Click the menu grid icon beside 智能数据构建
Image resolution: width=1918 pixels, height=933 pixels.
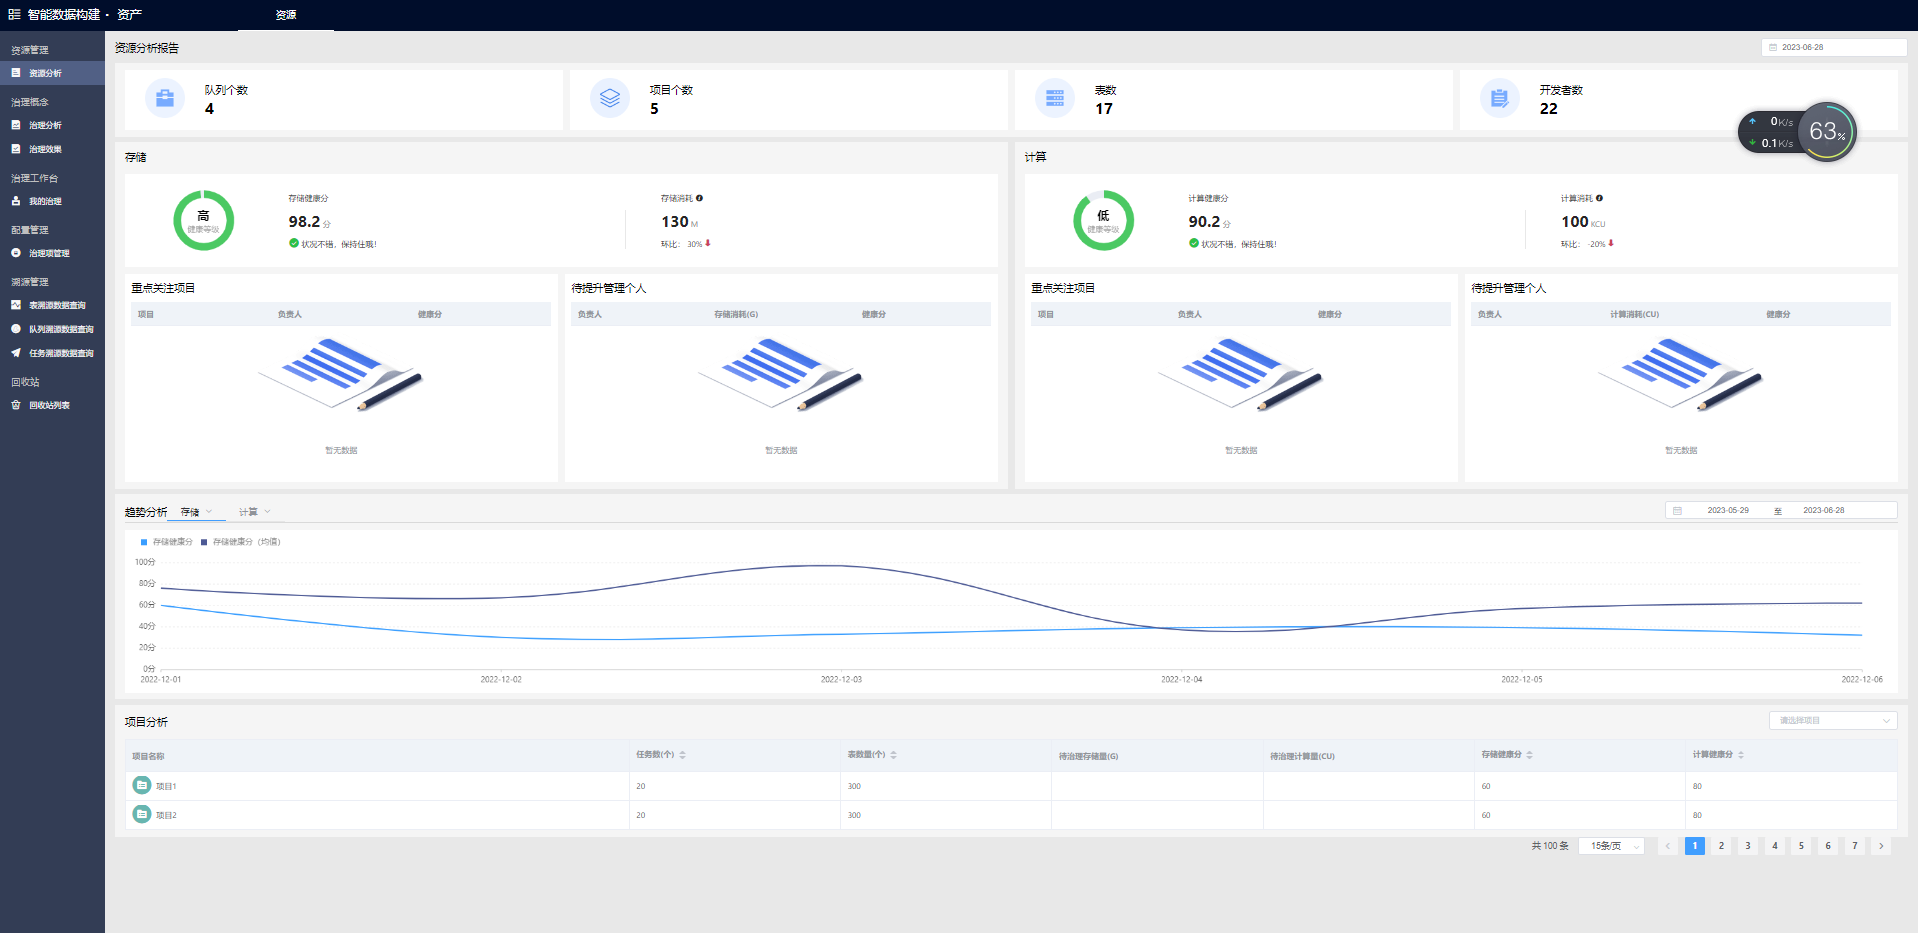click(x=14, y=14)
